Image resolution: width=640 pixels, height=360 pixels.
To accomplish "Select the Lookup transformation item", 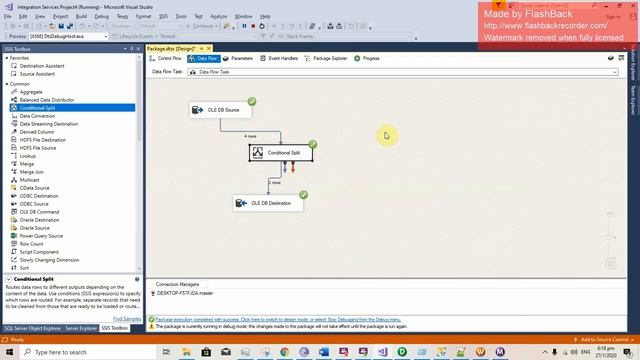I will pyautogui.click(x=28, y=156).
